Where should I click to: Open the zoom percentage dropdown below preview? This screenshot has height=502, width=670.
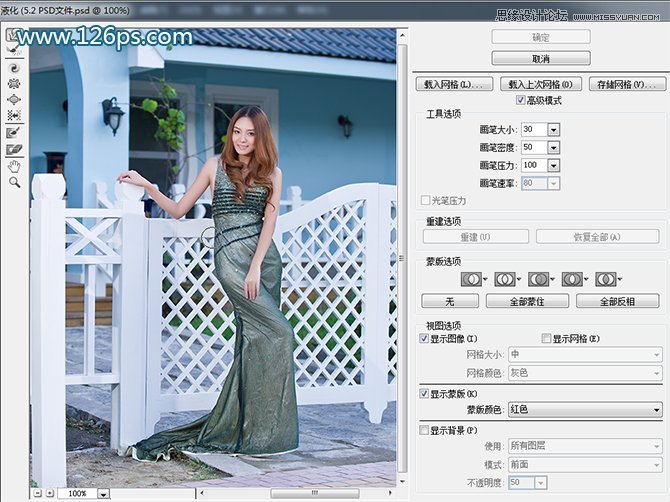[x=103, y=493]
